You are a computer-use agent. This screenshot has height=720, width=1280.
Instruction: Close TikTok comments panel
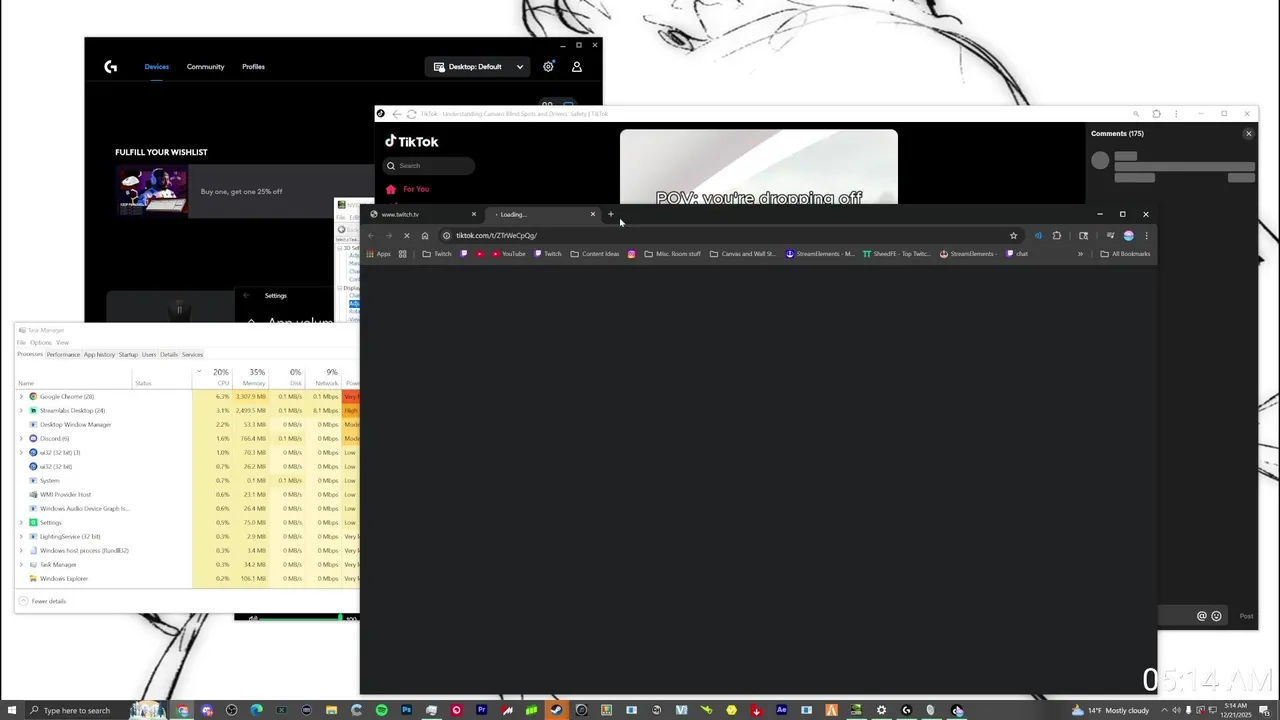point(1248,133)
